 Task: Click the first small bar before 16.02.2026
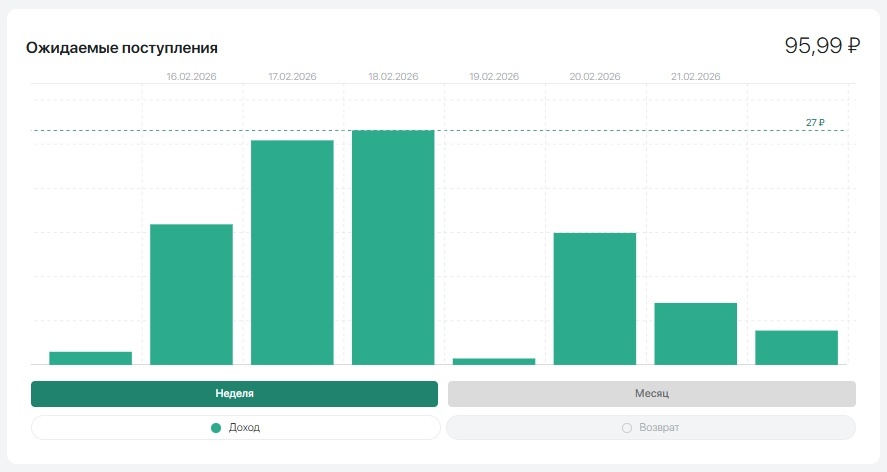pos(91,358)
